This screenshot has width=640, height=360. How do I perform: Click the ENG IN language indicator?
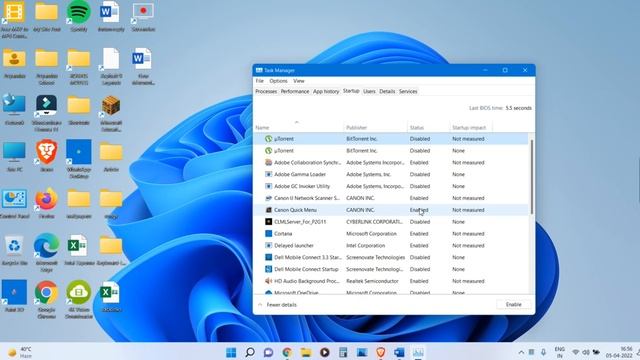click(560, 352)
